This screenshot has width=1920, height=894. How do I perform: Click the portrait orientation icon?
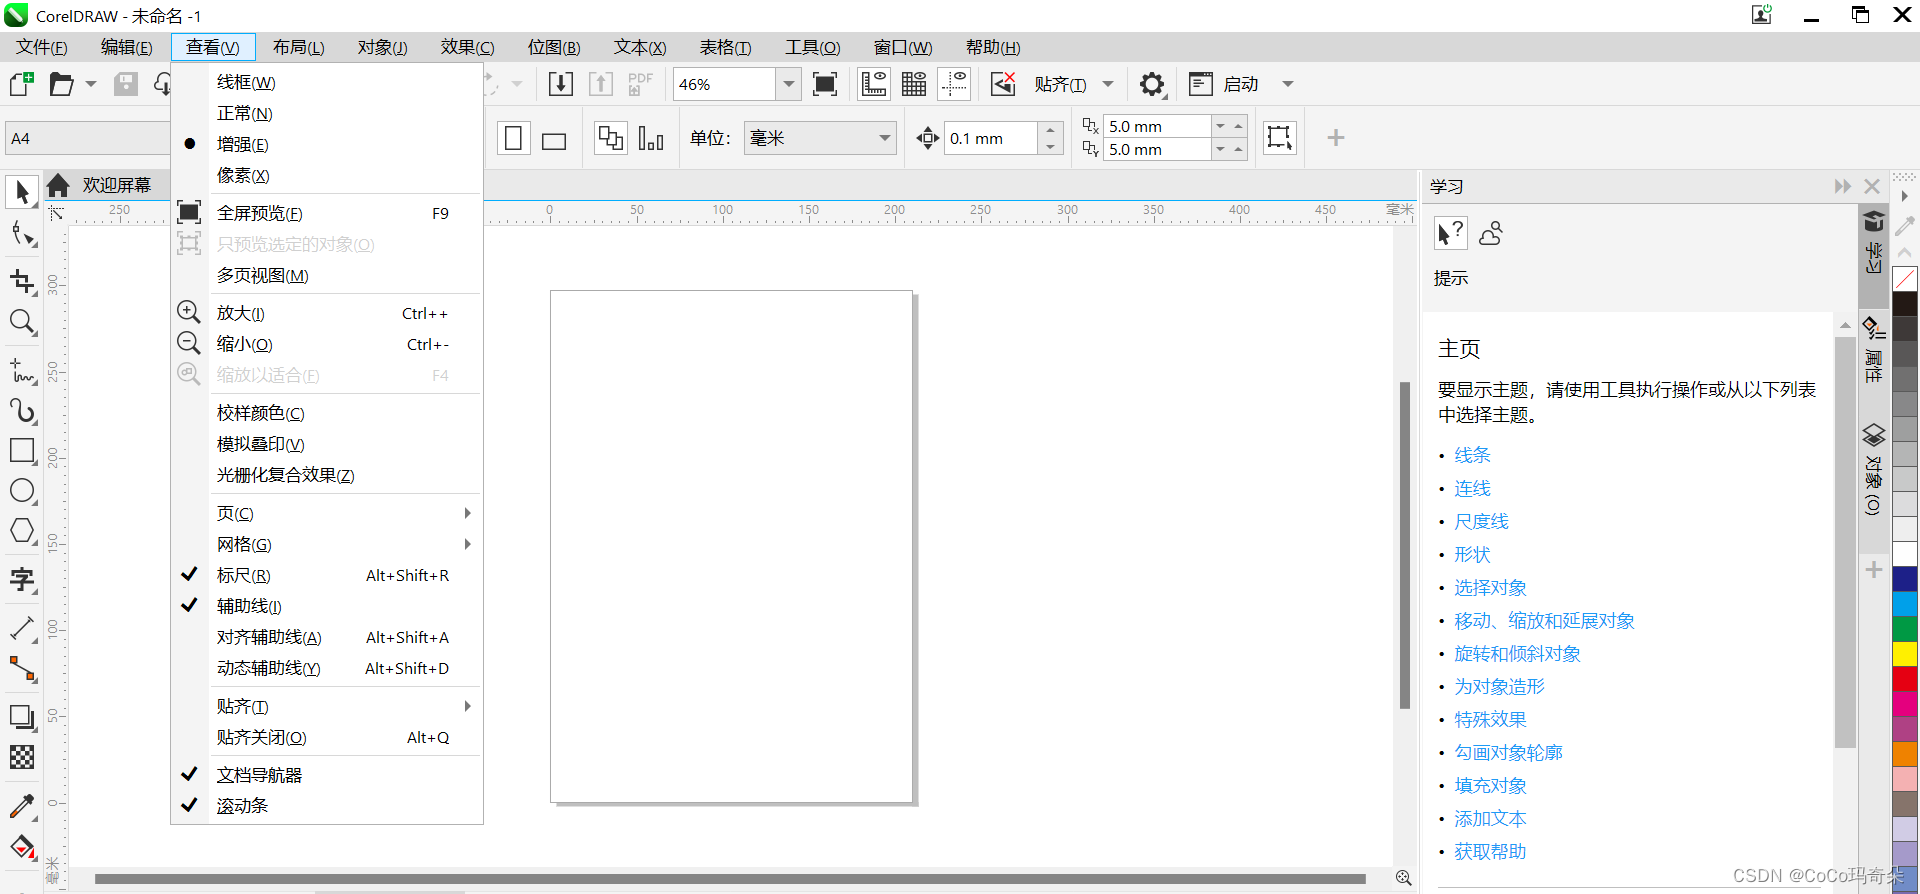(513, 138)
